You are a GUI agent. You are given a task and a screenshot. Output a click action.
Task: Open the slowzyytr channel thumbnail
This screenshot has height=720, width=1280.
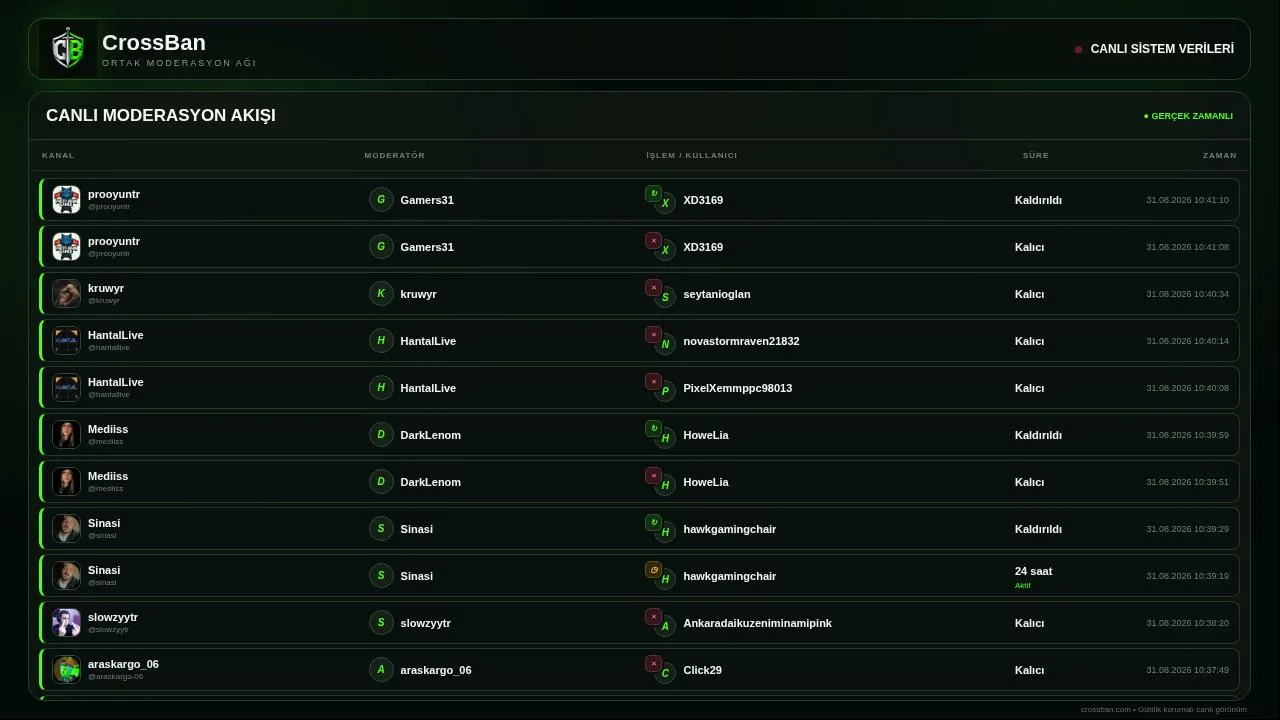coord(66,623)
